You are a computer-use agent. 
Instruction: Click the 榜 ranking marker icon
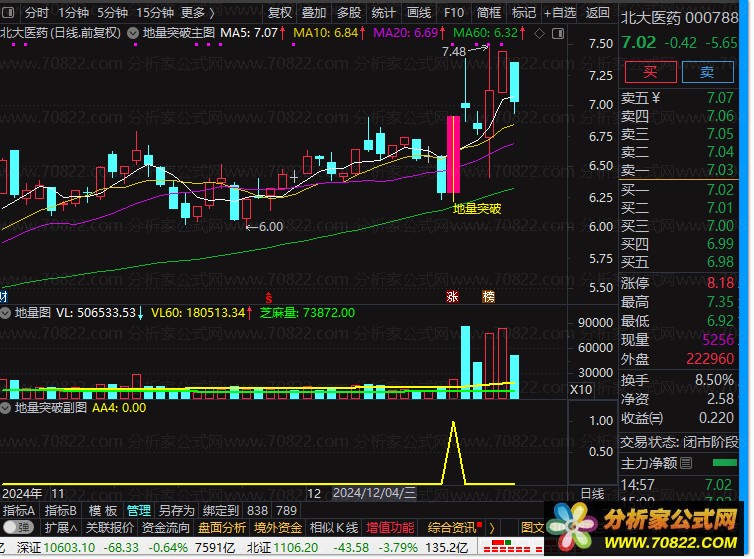click(x=488, y=296)
